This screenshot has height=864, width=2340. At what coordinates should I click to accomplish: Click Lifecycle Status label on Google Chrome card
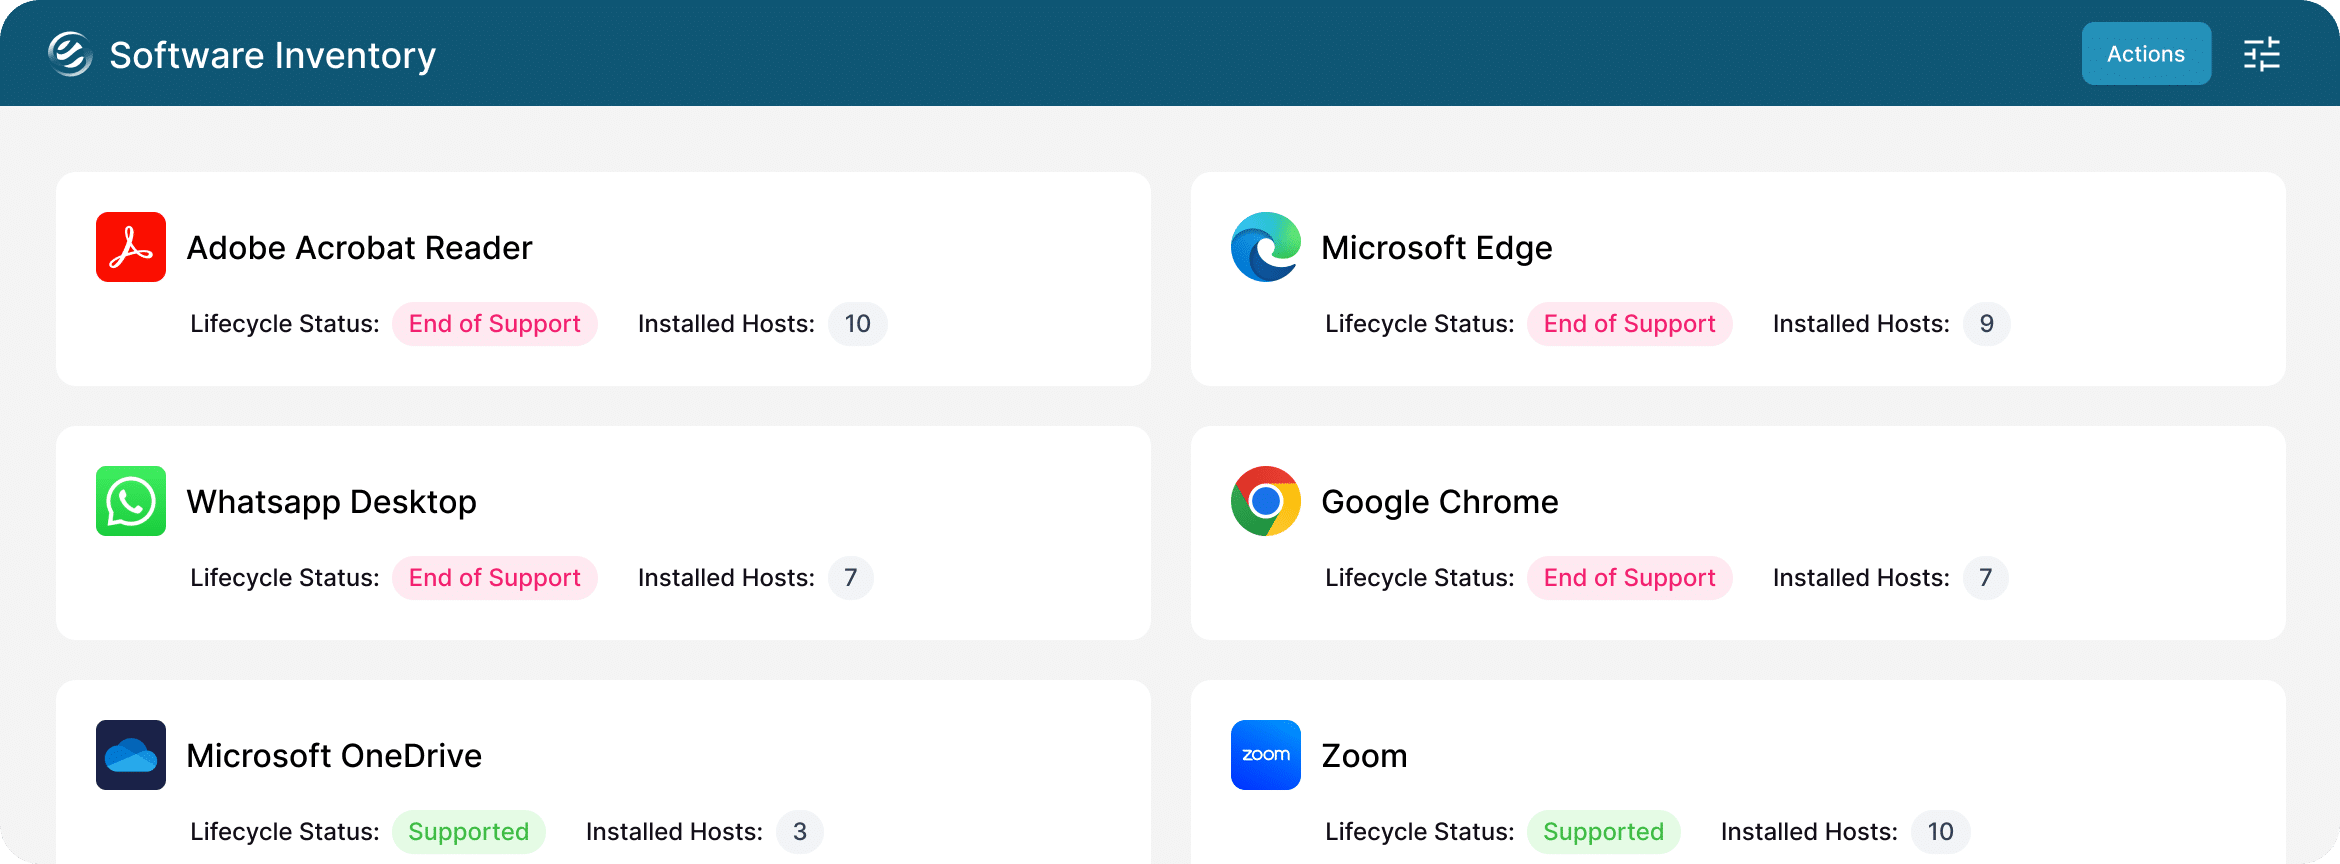[1420, 578]
